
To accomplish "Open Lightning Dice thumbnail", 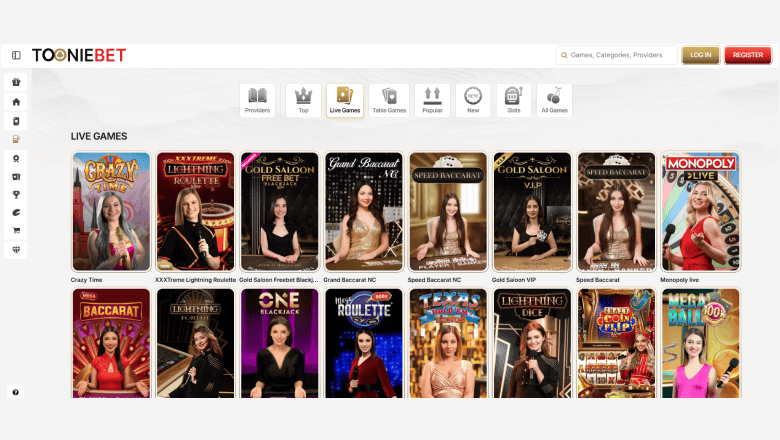I will 532,343.
